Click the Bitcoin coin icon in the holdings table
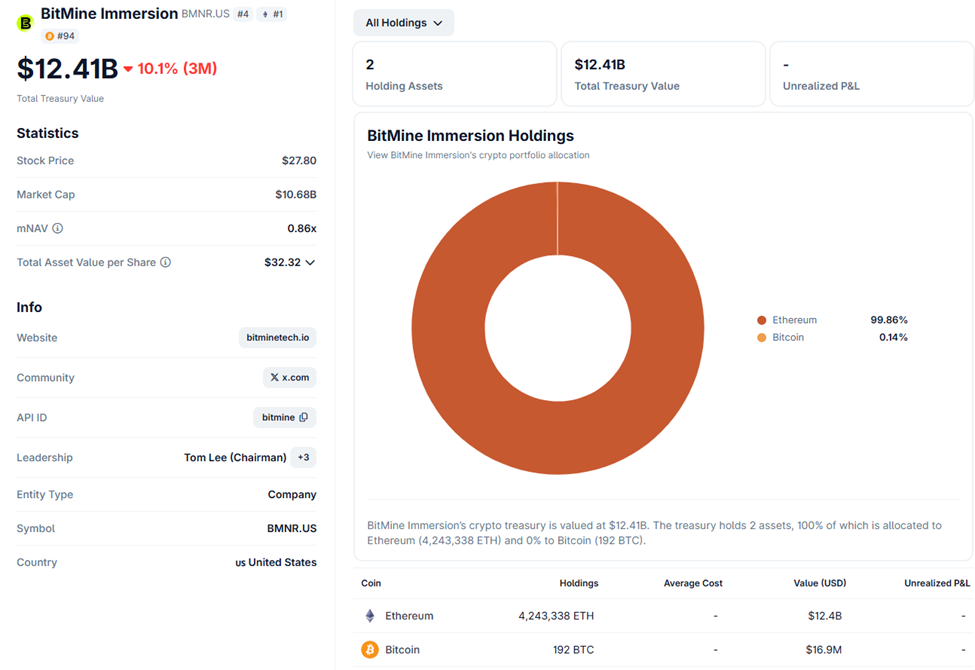The width and height of the screenshot is (975, 670). pyautogui.click(x=371, y=649)
